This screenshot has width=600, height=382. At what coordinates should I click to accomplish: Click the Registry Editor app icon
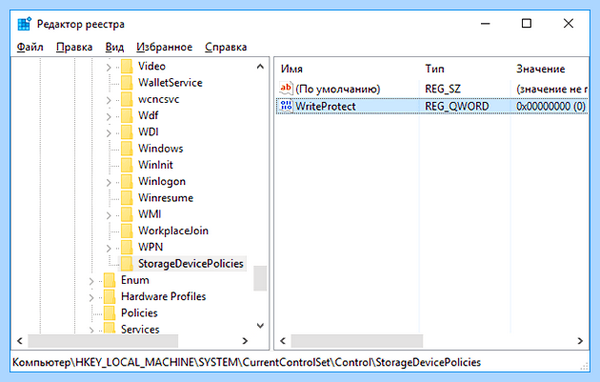(24, 24)
